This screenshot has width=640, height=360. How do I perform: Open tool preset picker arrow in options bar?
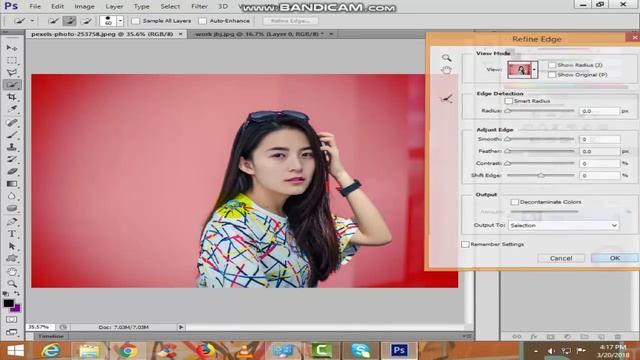coord(32,21)
